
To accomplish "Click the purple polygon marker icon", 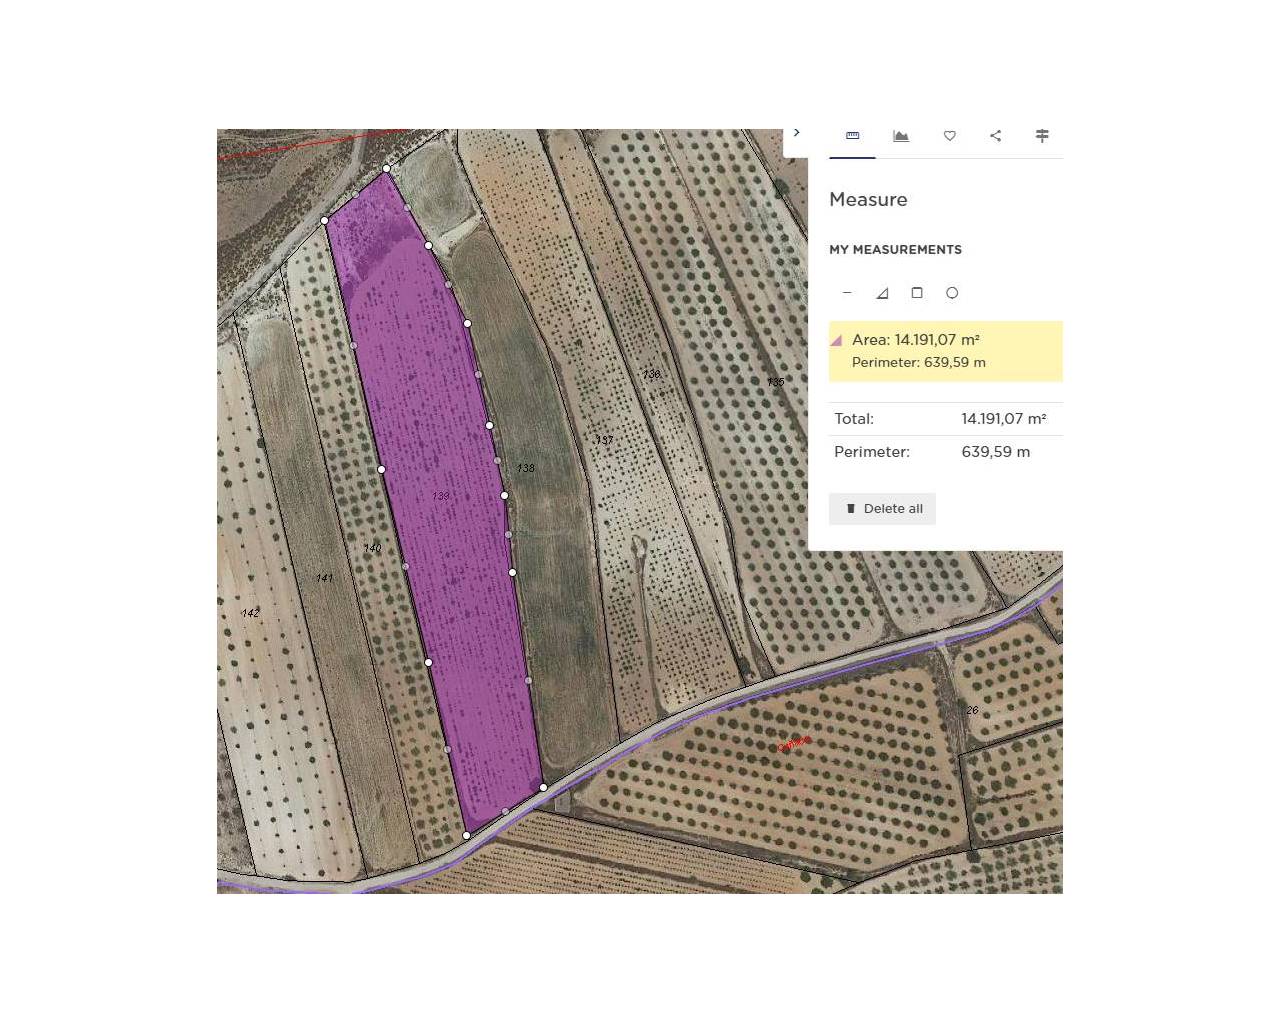I will coord(836,341).
